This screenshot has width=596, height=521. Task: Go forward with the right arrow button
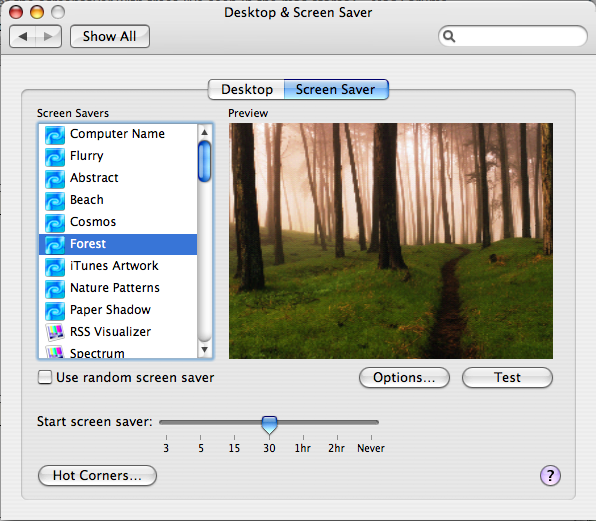(49, 36)
